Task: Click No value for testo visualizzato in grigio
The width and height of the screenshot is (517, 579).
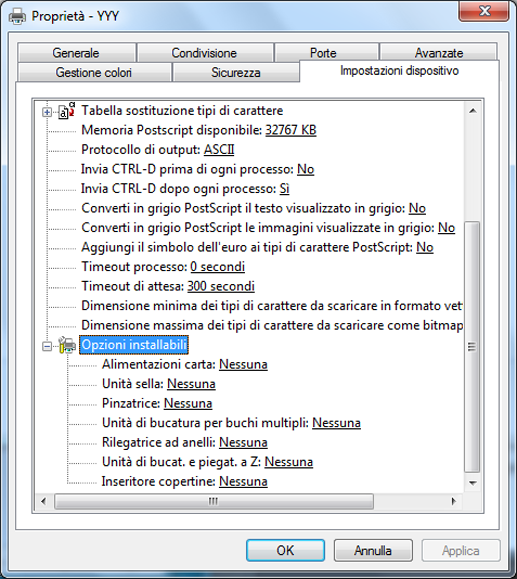Action: click(x=417, y=208)
